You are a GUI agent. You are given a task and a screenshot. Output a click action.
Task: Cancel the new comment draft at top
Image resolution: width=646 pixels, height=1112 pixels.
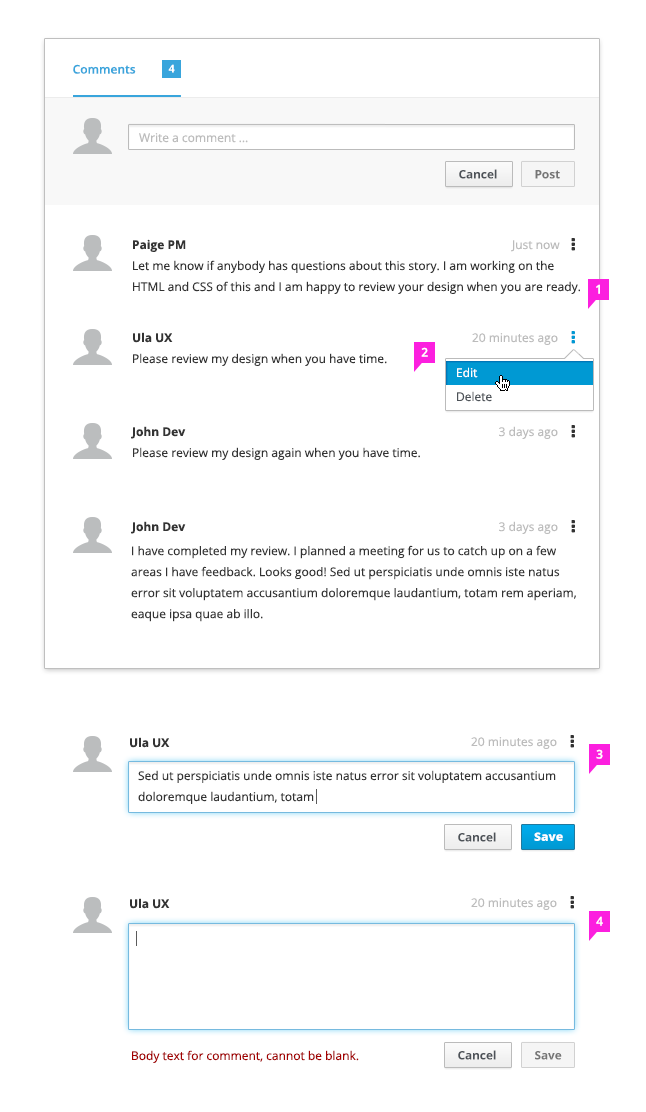click(478, 174)
